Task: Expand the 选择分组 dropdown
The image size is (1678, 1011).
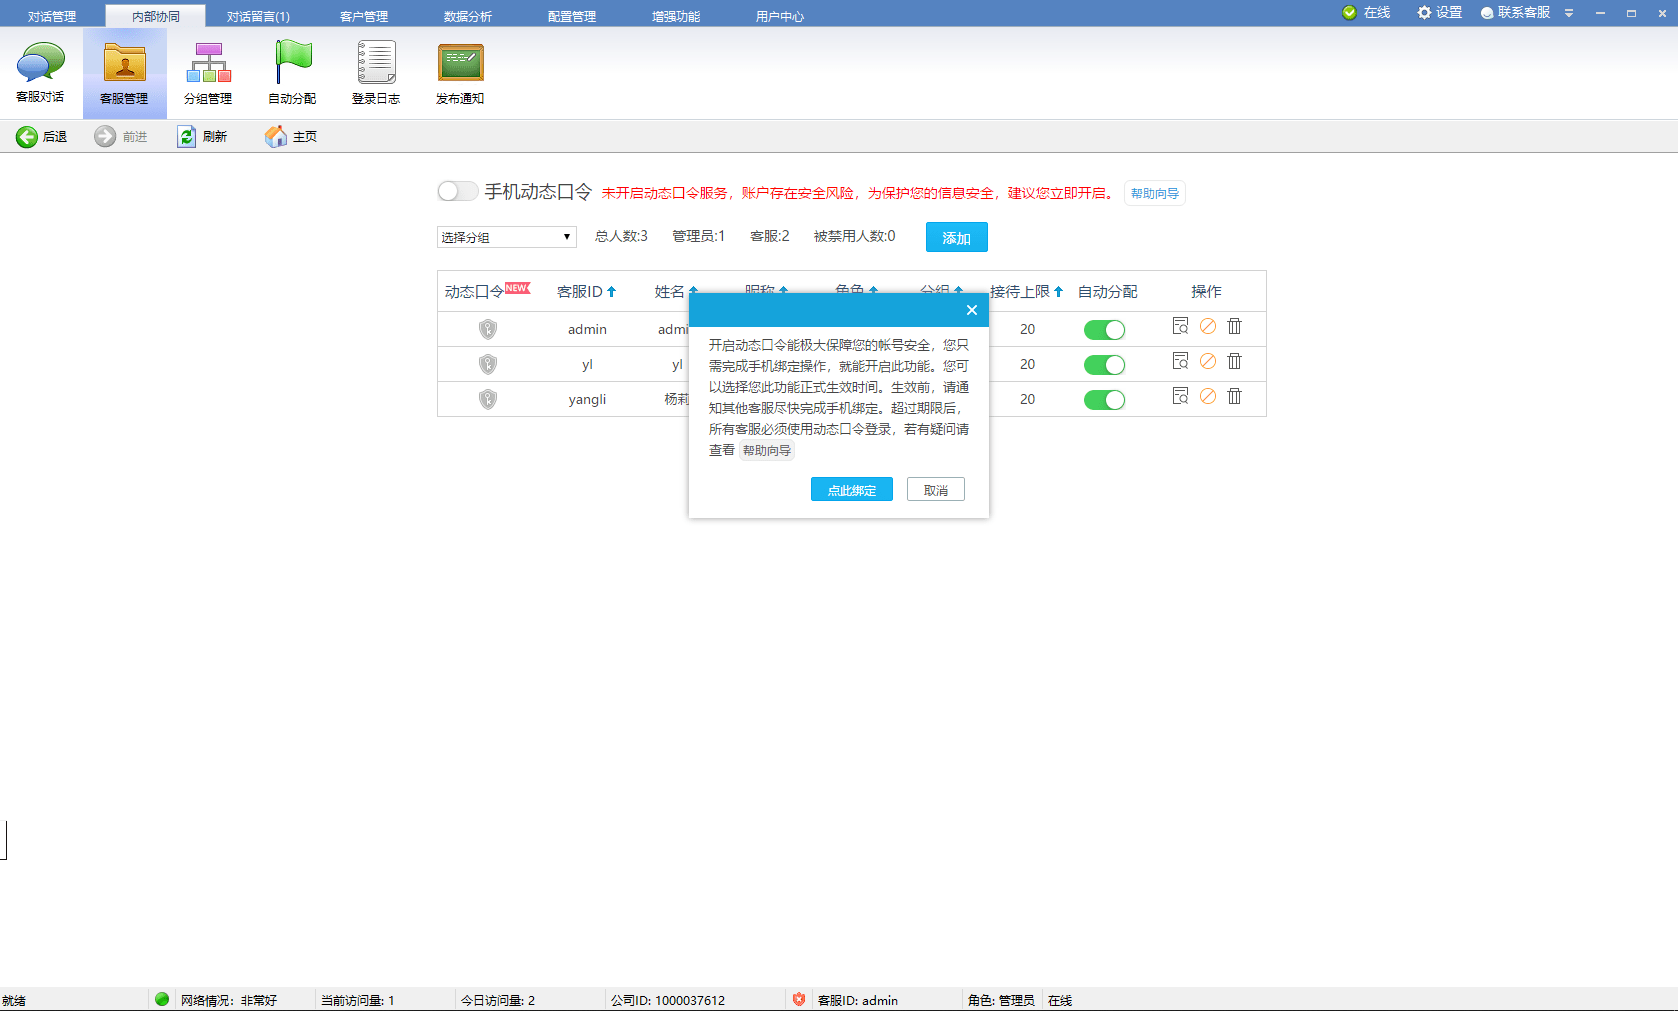Action: (x=506, y=237)
